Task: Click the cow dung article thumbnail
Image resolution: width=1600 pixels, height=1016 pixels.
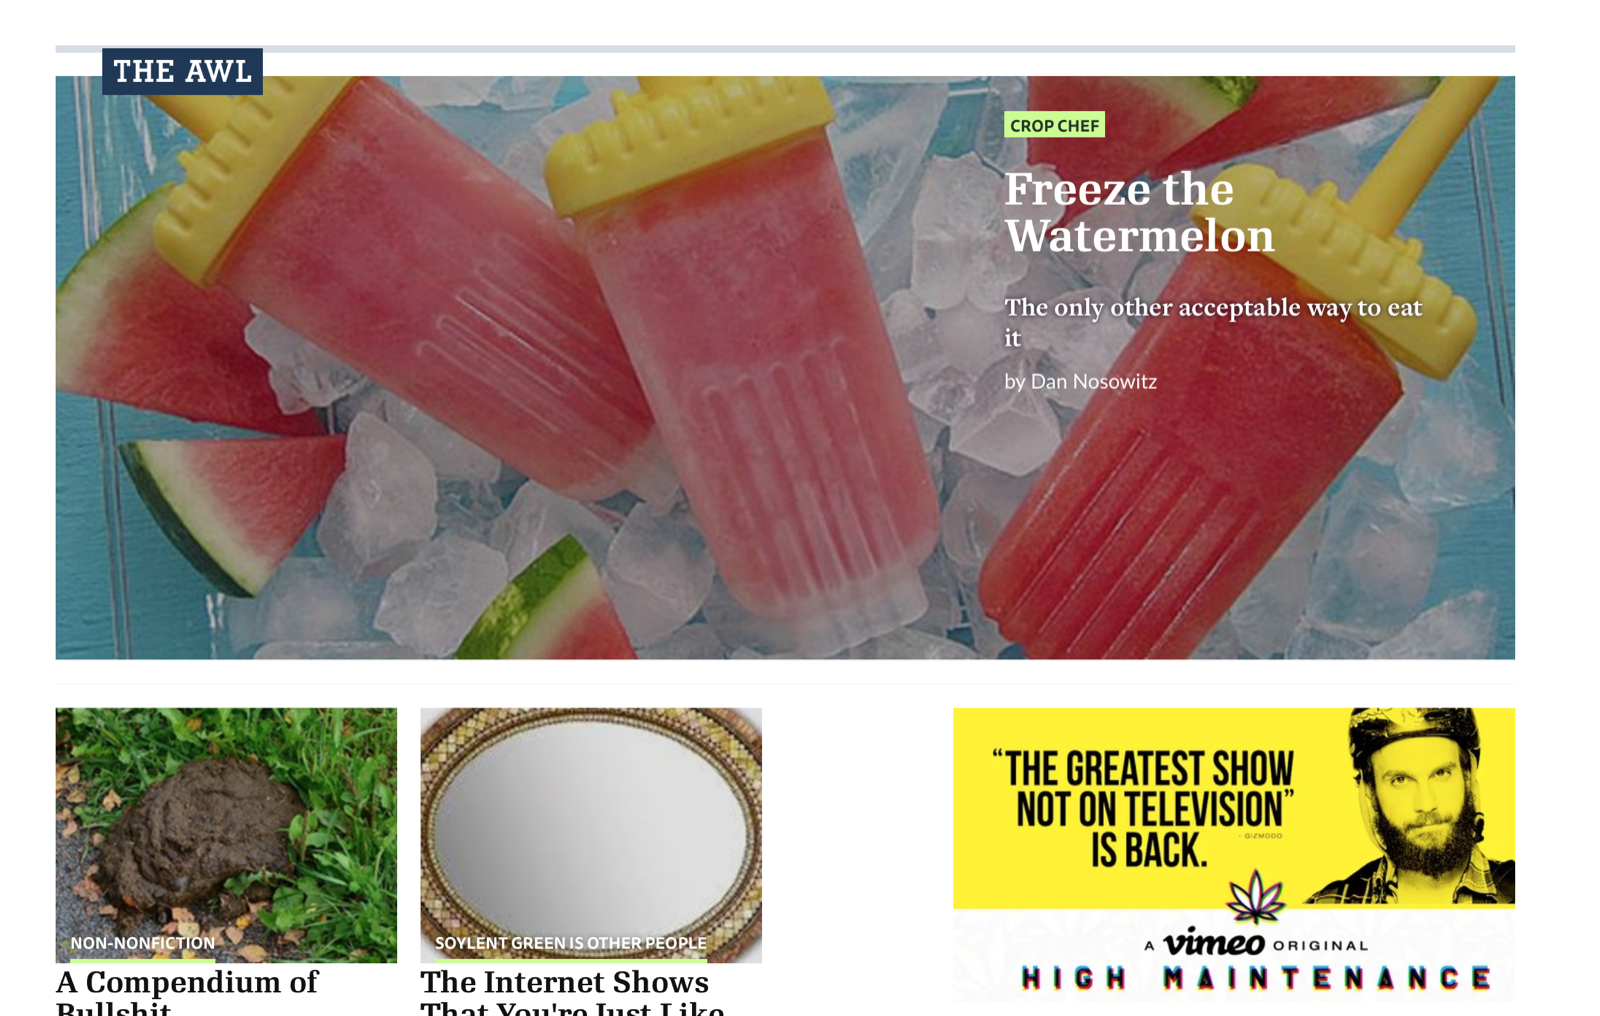Action: (x=226, y=835)
